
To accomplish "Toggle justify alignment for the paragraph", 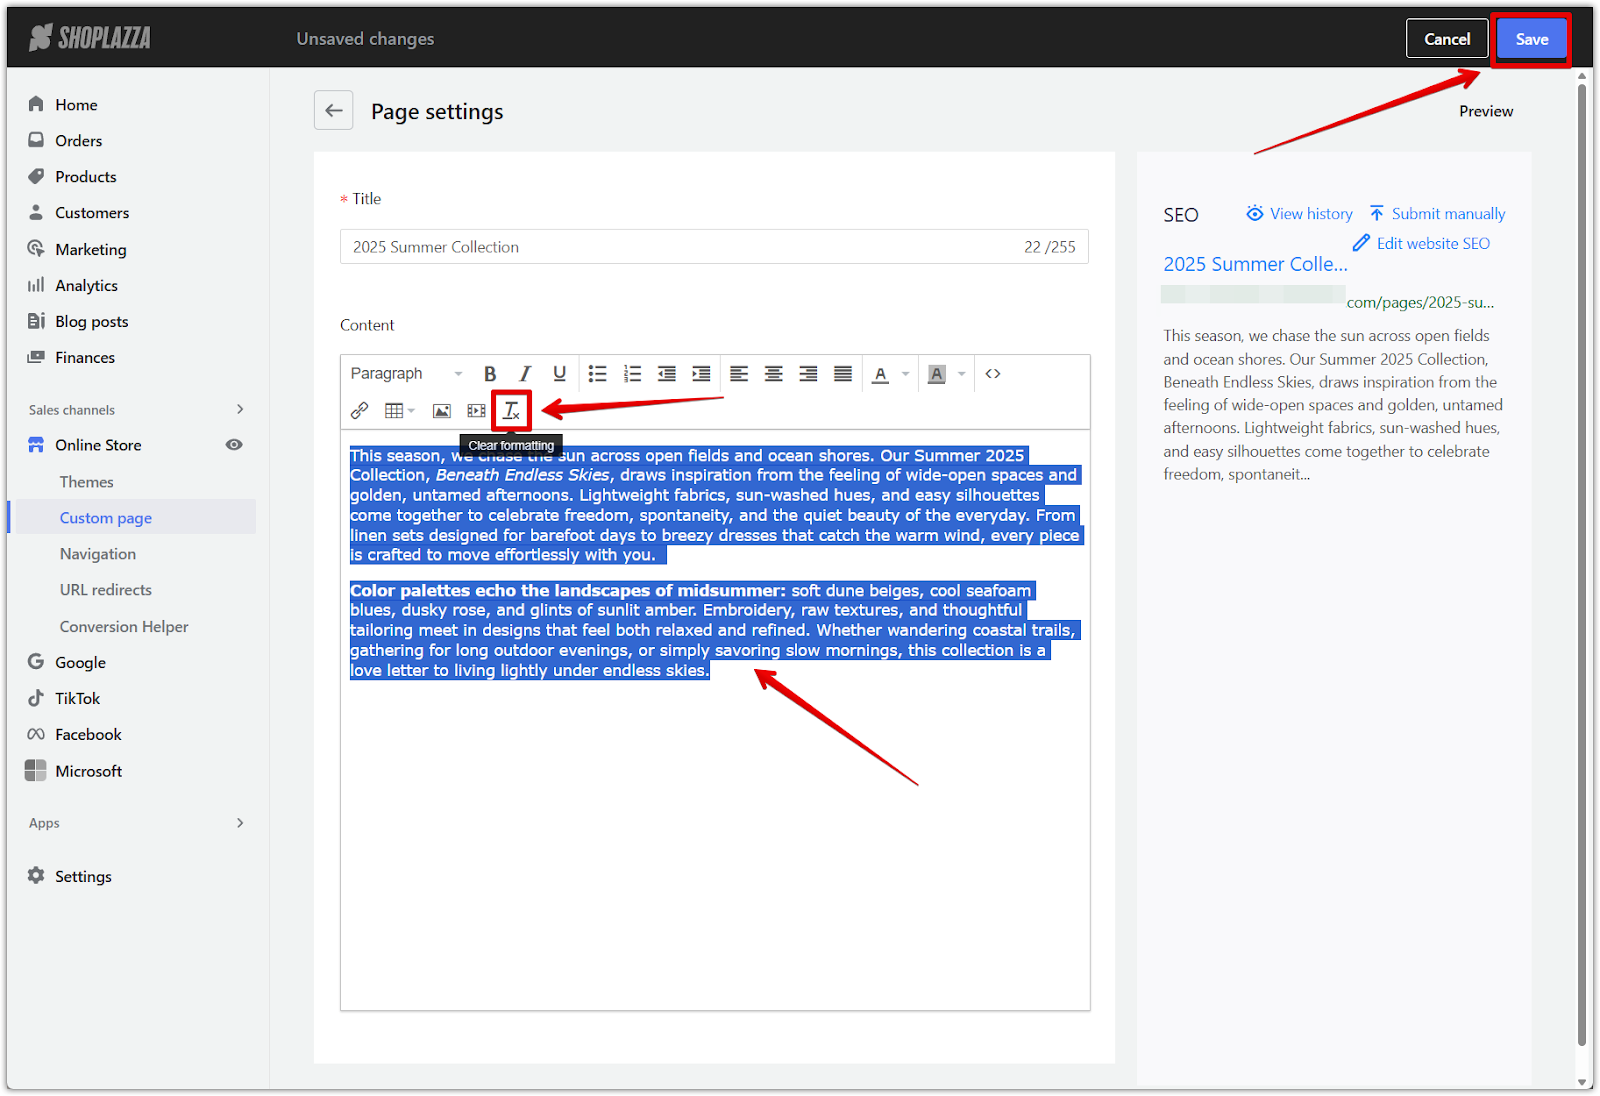I will click(x=843, y=374).
